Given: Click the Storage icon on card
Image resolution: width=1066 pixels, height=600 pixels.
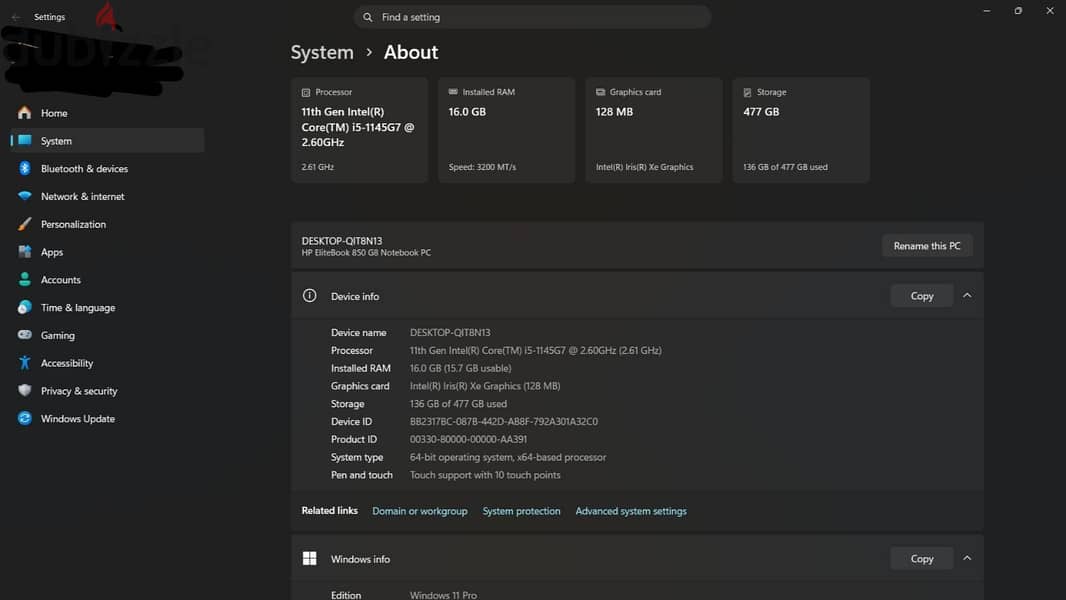Looking at the screenshot, I should pyautogui.click(x=747, y=92).
